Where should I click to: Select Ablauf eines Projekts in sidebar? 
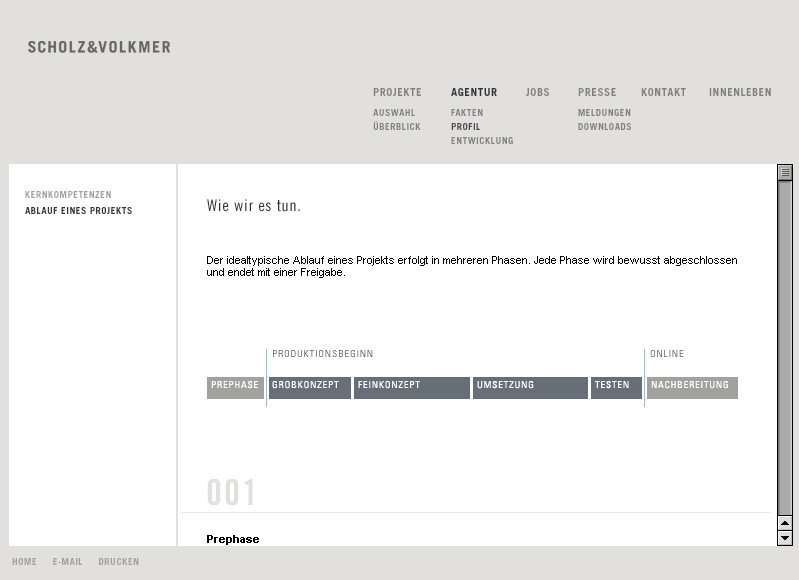[x=78, y=210]
